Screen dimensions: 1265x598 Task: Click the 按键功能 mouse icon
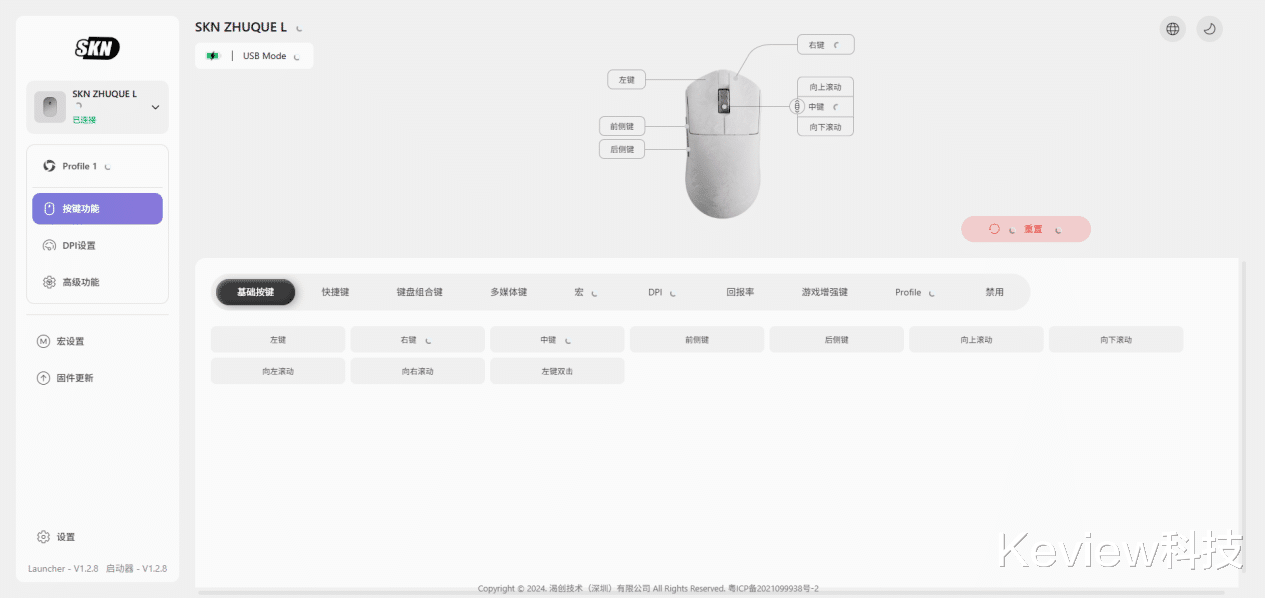[x=49, y=209]
